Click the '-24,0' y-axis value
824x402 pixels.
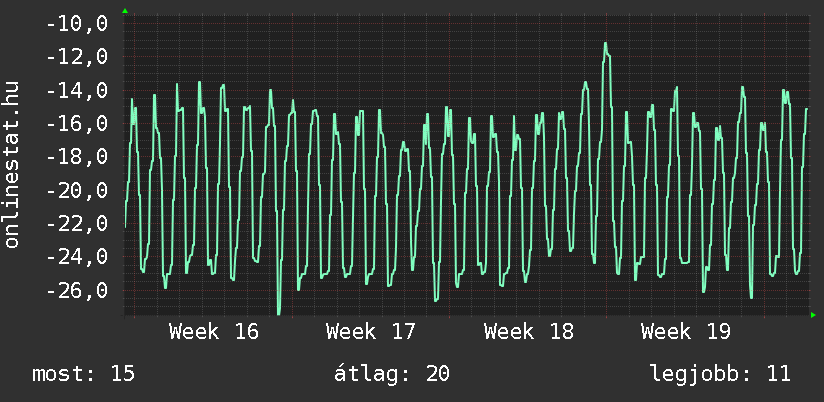pos(77,257)
